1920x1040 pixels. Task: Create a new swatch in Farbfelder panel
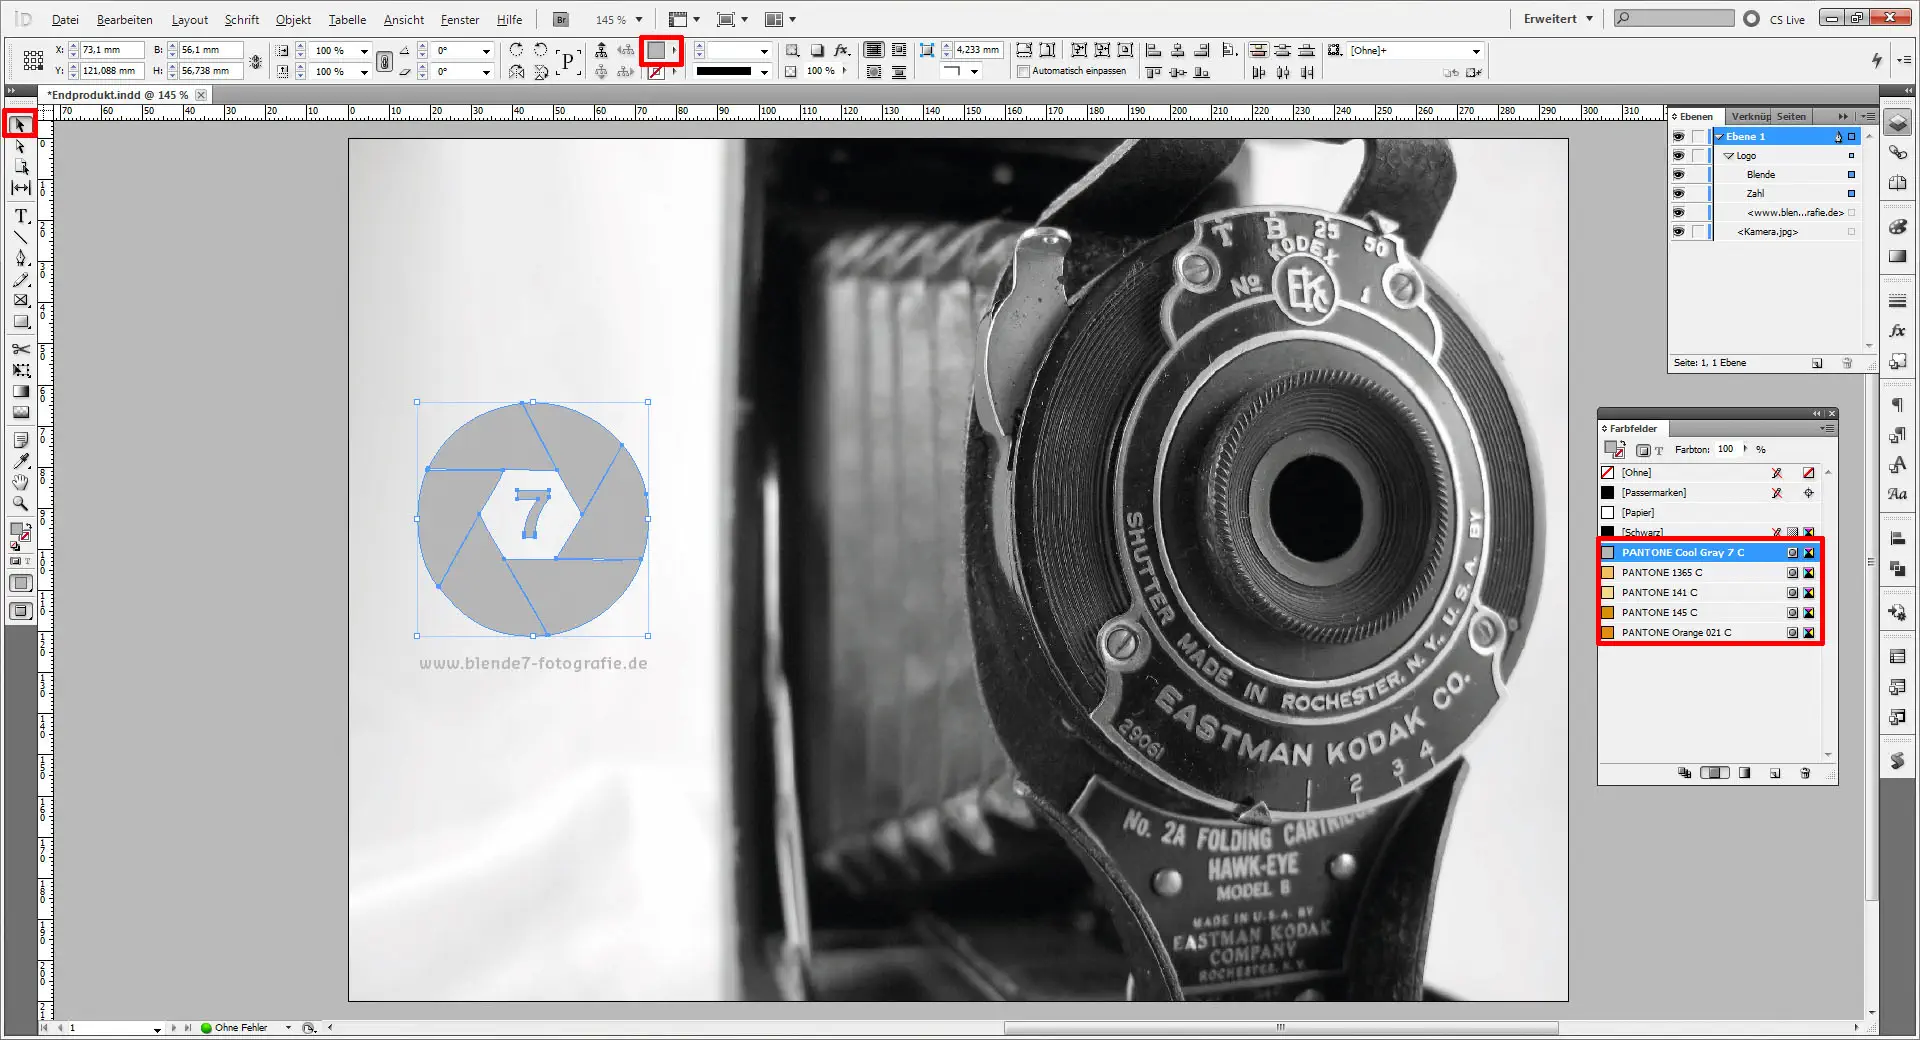[1774, 773]
